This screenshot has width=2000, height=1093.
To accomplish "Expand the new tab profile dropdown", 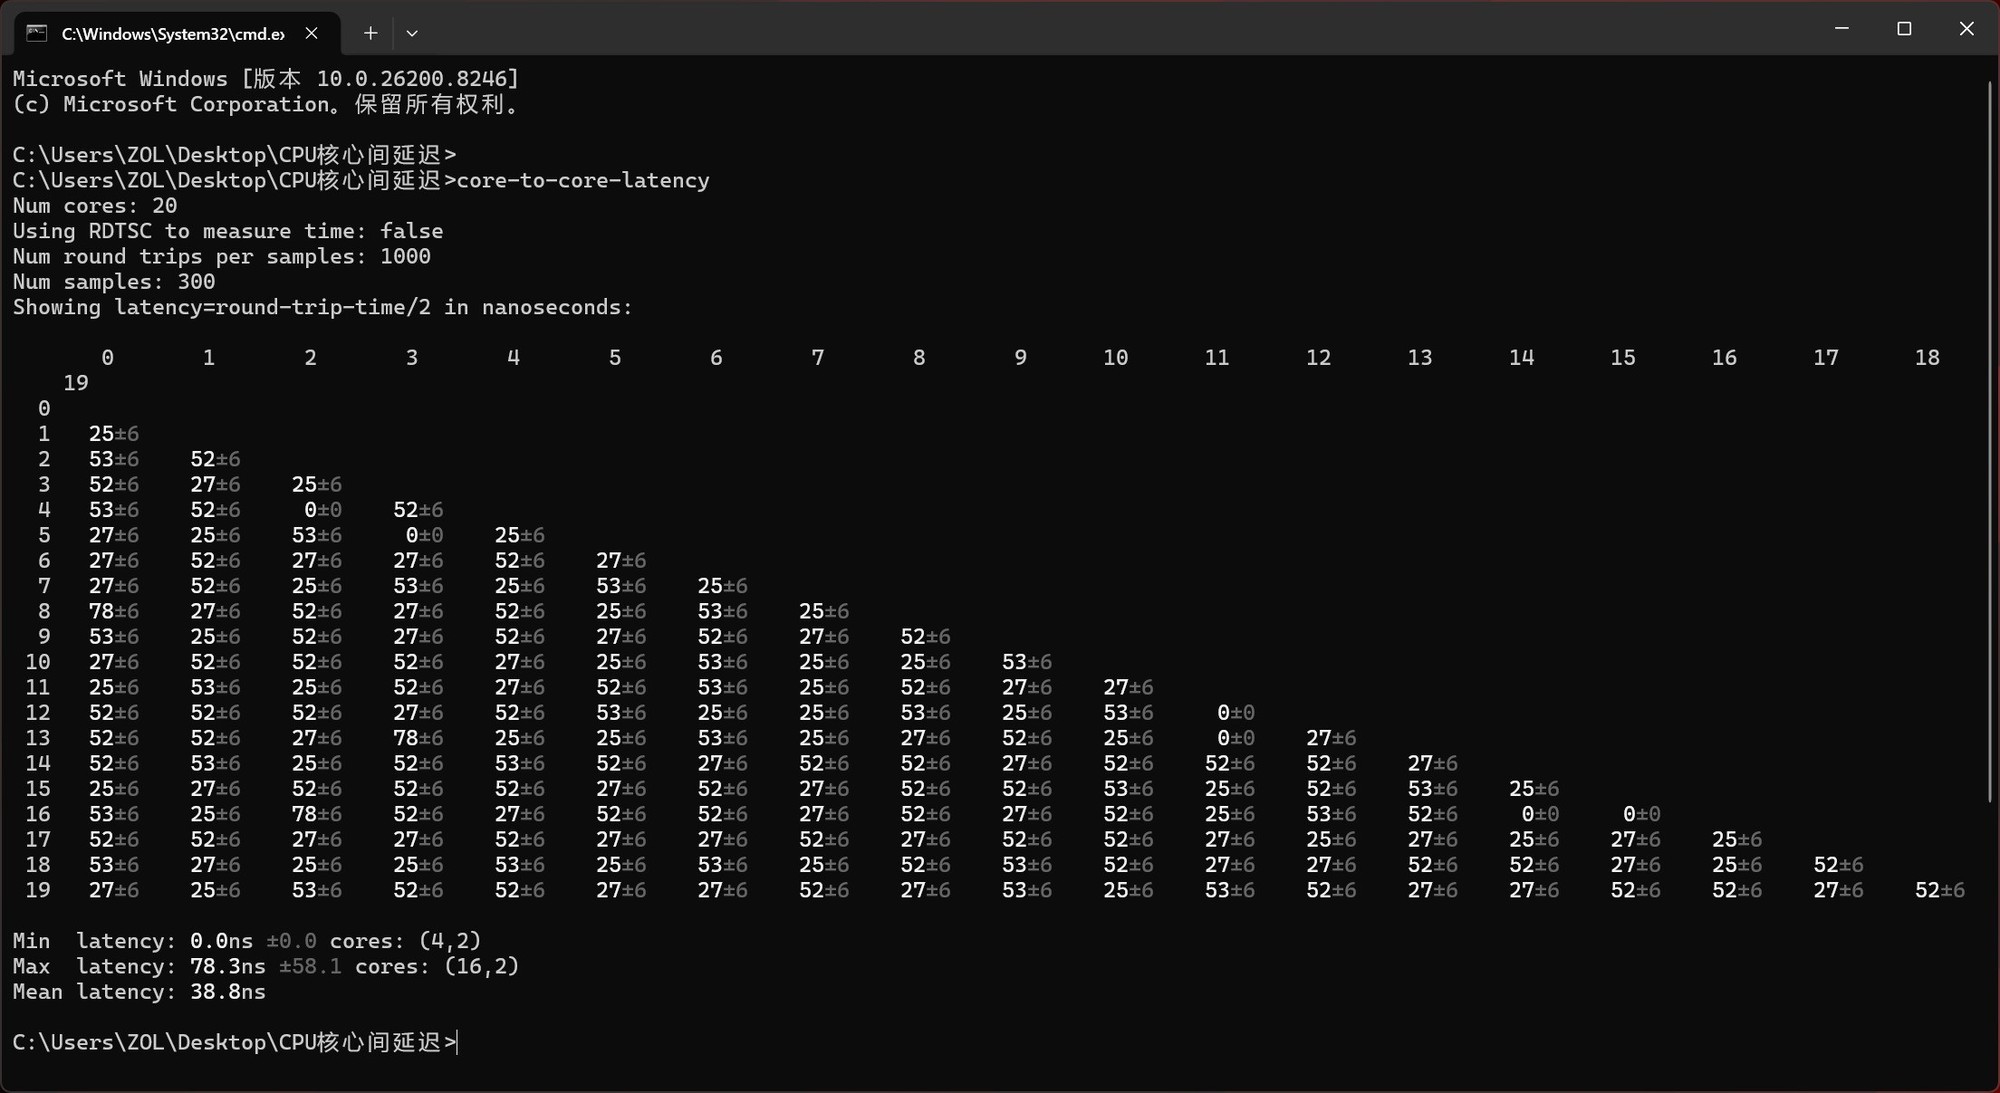I will (x=412, y=33).
